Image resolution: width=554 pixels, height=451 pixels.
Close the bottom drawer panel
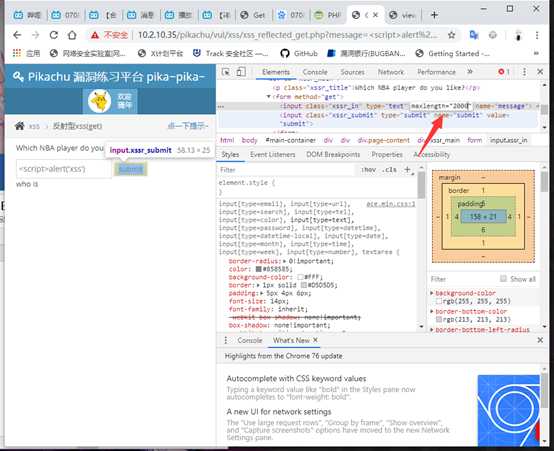540,340
